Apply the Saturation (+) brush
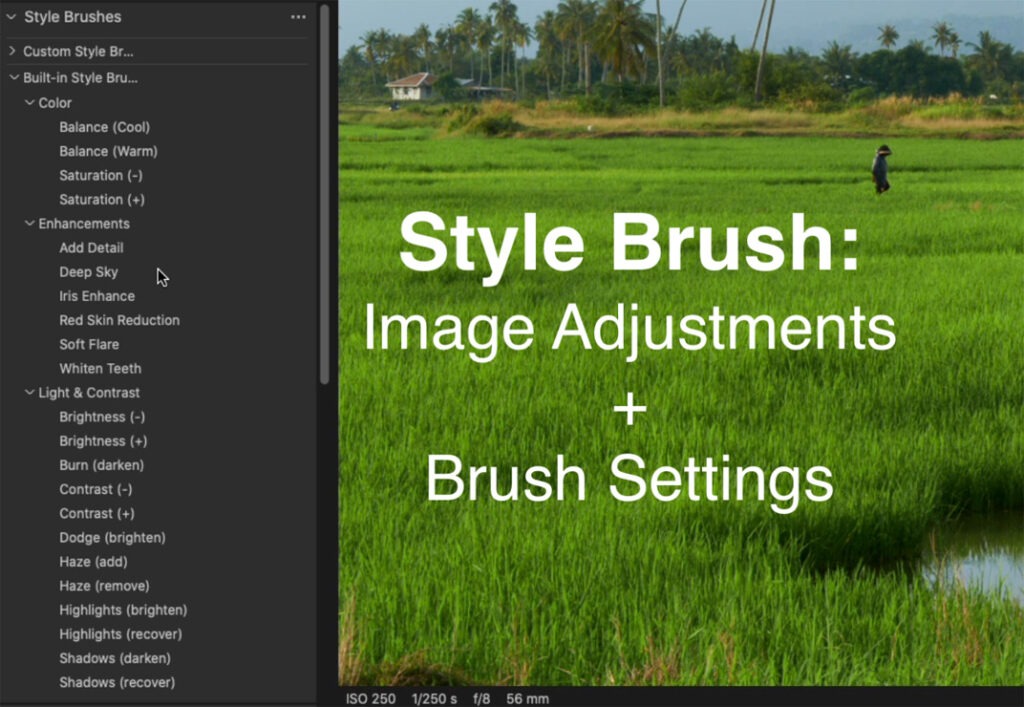Viewport: 1024px width, 707px height. (100, 199)
